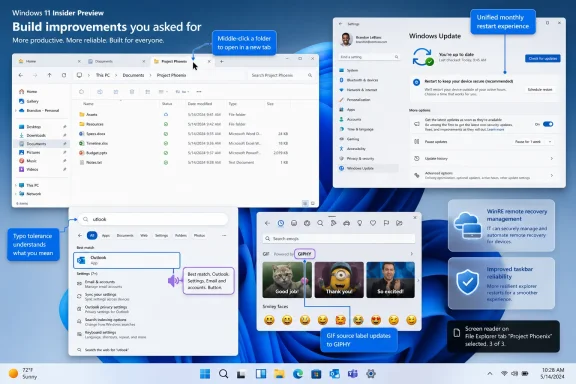Open Sort dropdown in File Explorer toolbar
This screenshot has width=576, height=384.
(x=183, y=91)
